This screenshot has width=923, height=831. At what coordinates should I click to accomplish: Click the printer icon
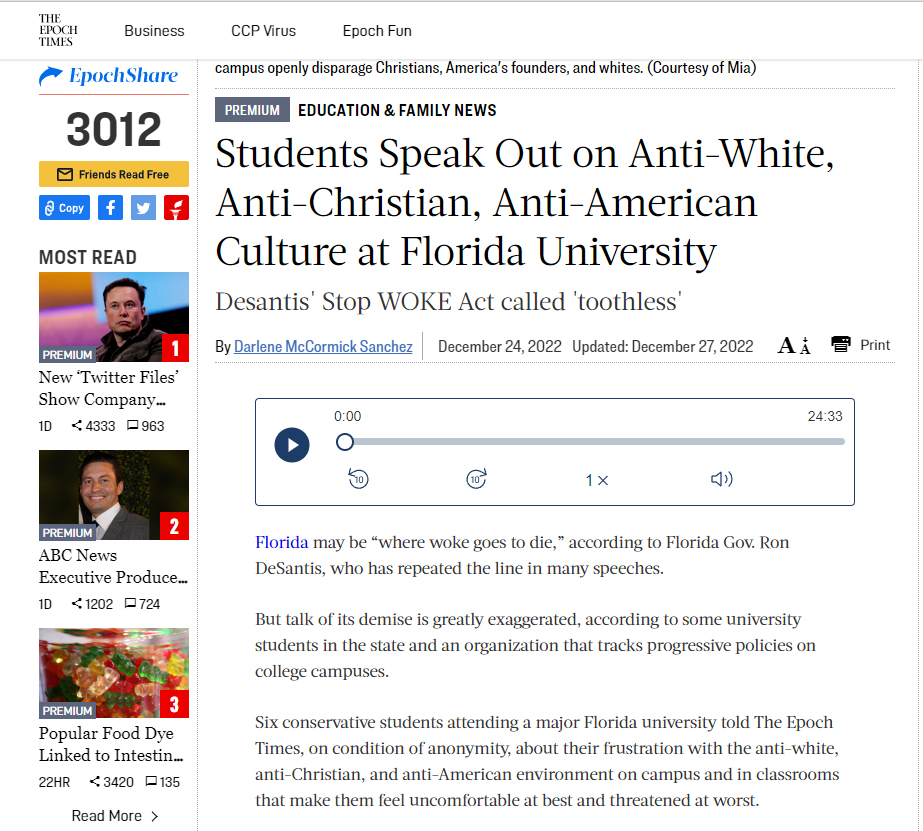tap(841, 344)
